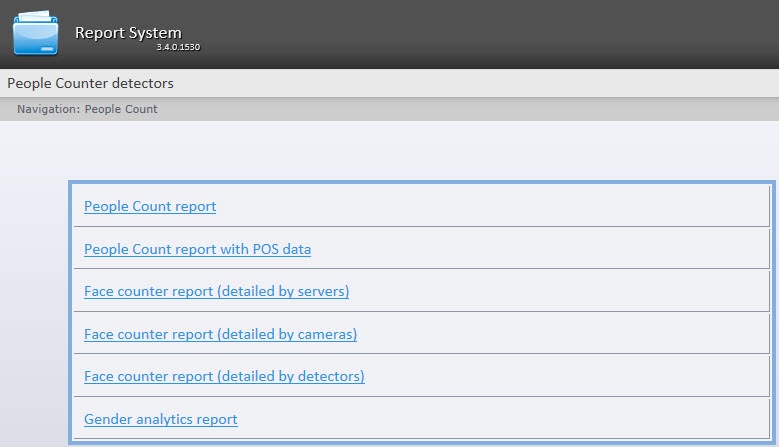Open the Gender analytics report link
The width and height of the screenshot is (779, 447).
coord(161,419)
